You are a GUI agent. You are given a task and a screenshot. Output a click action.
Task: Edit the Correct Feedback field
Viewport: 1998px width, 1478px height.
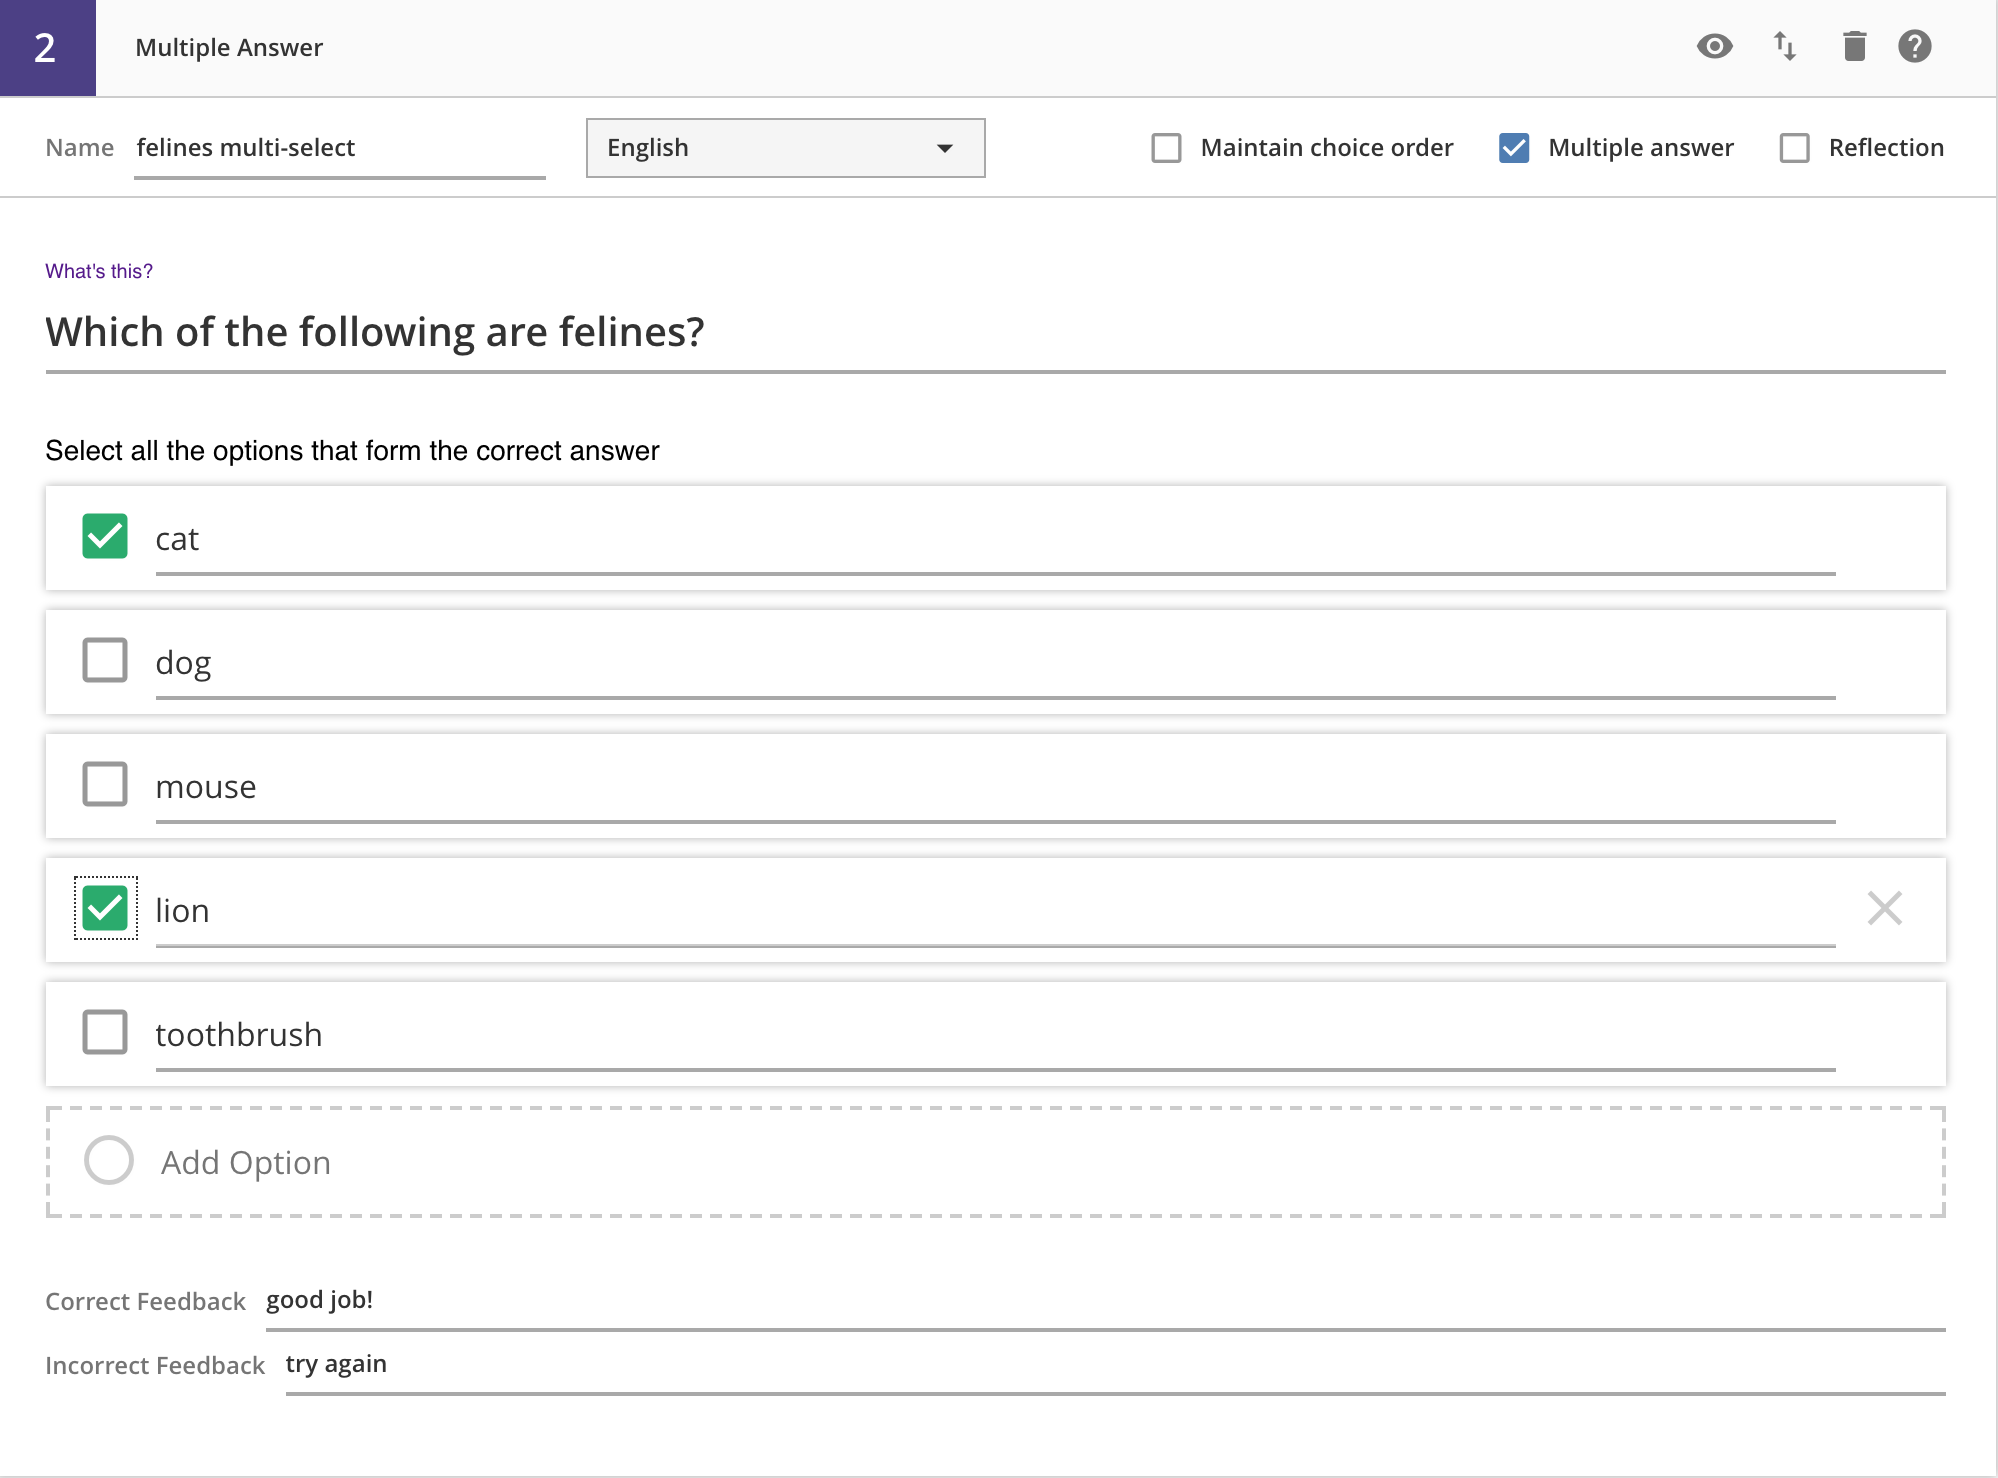(1104, 1300)
